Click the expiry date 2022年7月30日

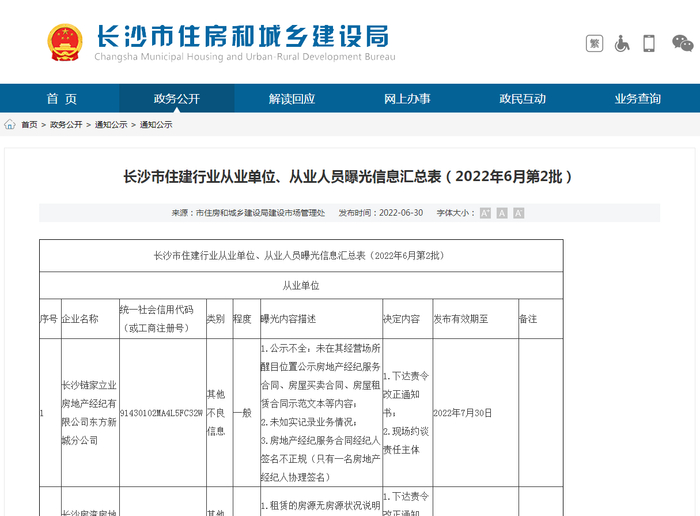pos(462,413)
